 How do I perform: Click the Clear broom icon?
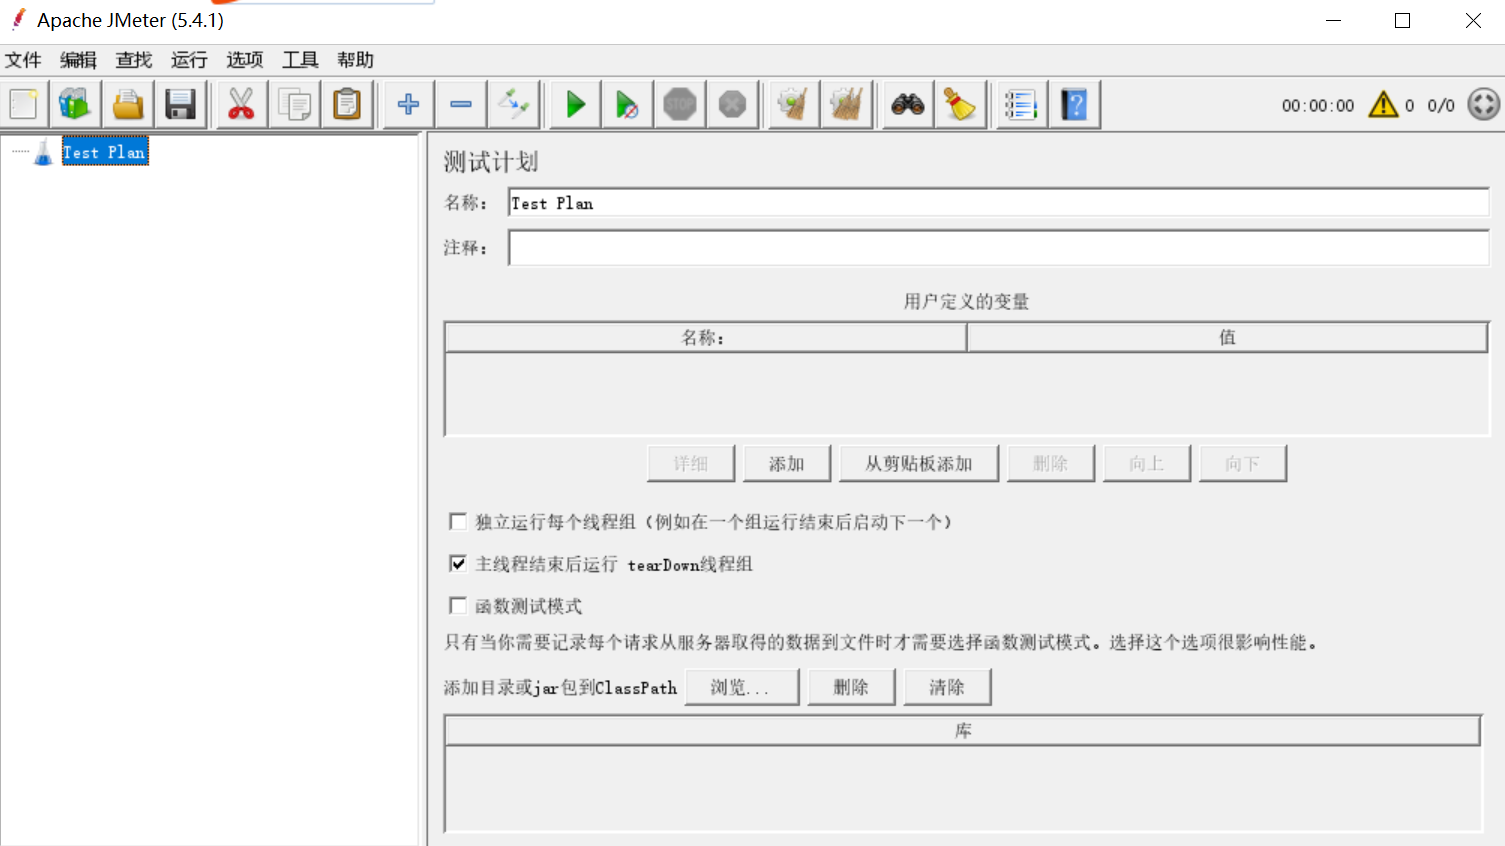coord(793,104)
